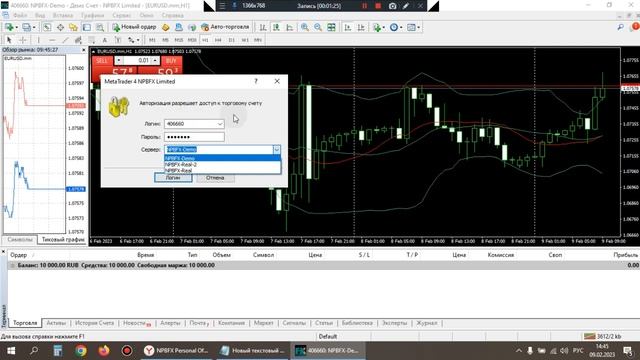Viewport: 640px width, 360px height.
Task: Click the zoom in chart icon
Action: point(304,27)
